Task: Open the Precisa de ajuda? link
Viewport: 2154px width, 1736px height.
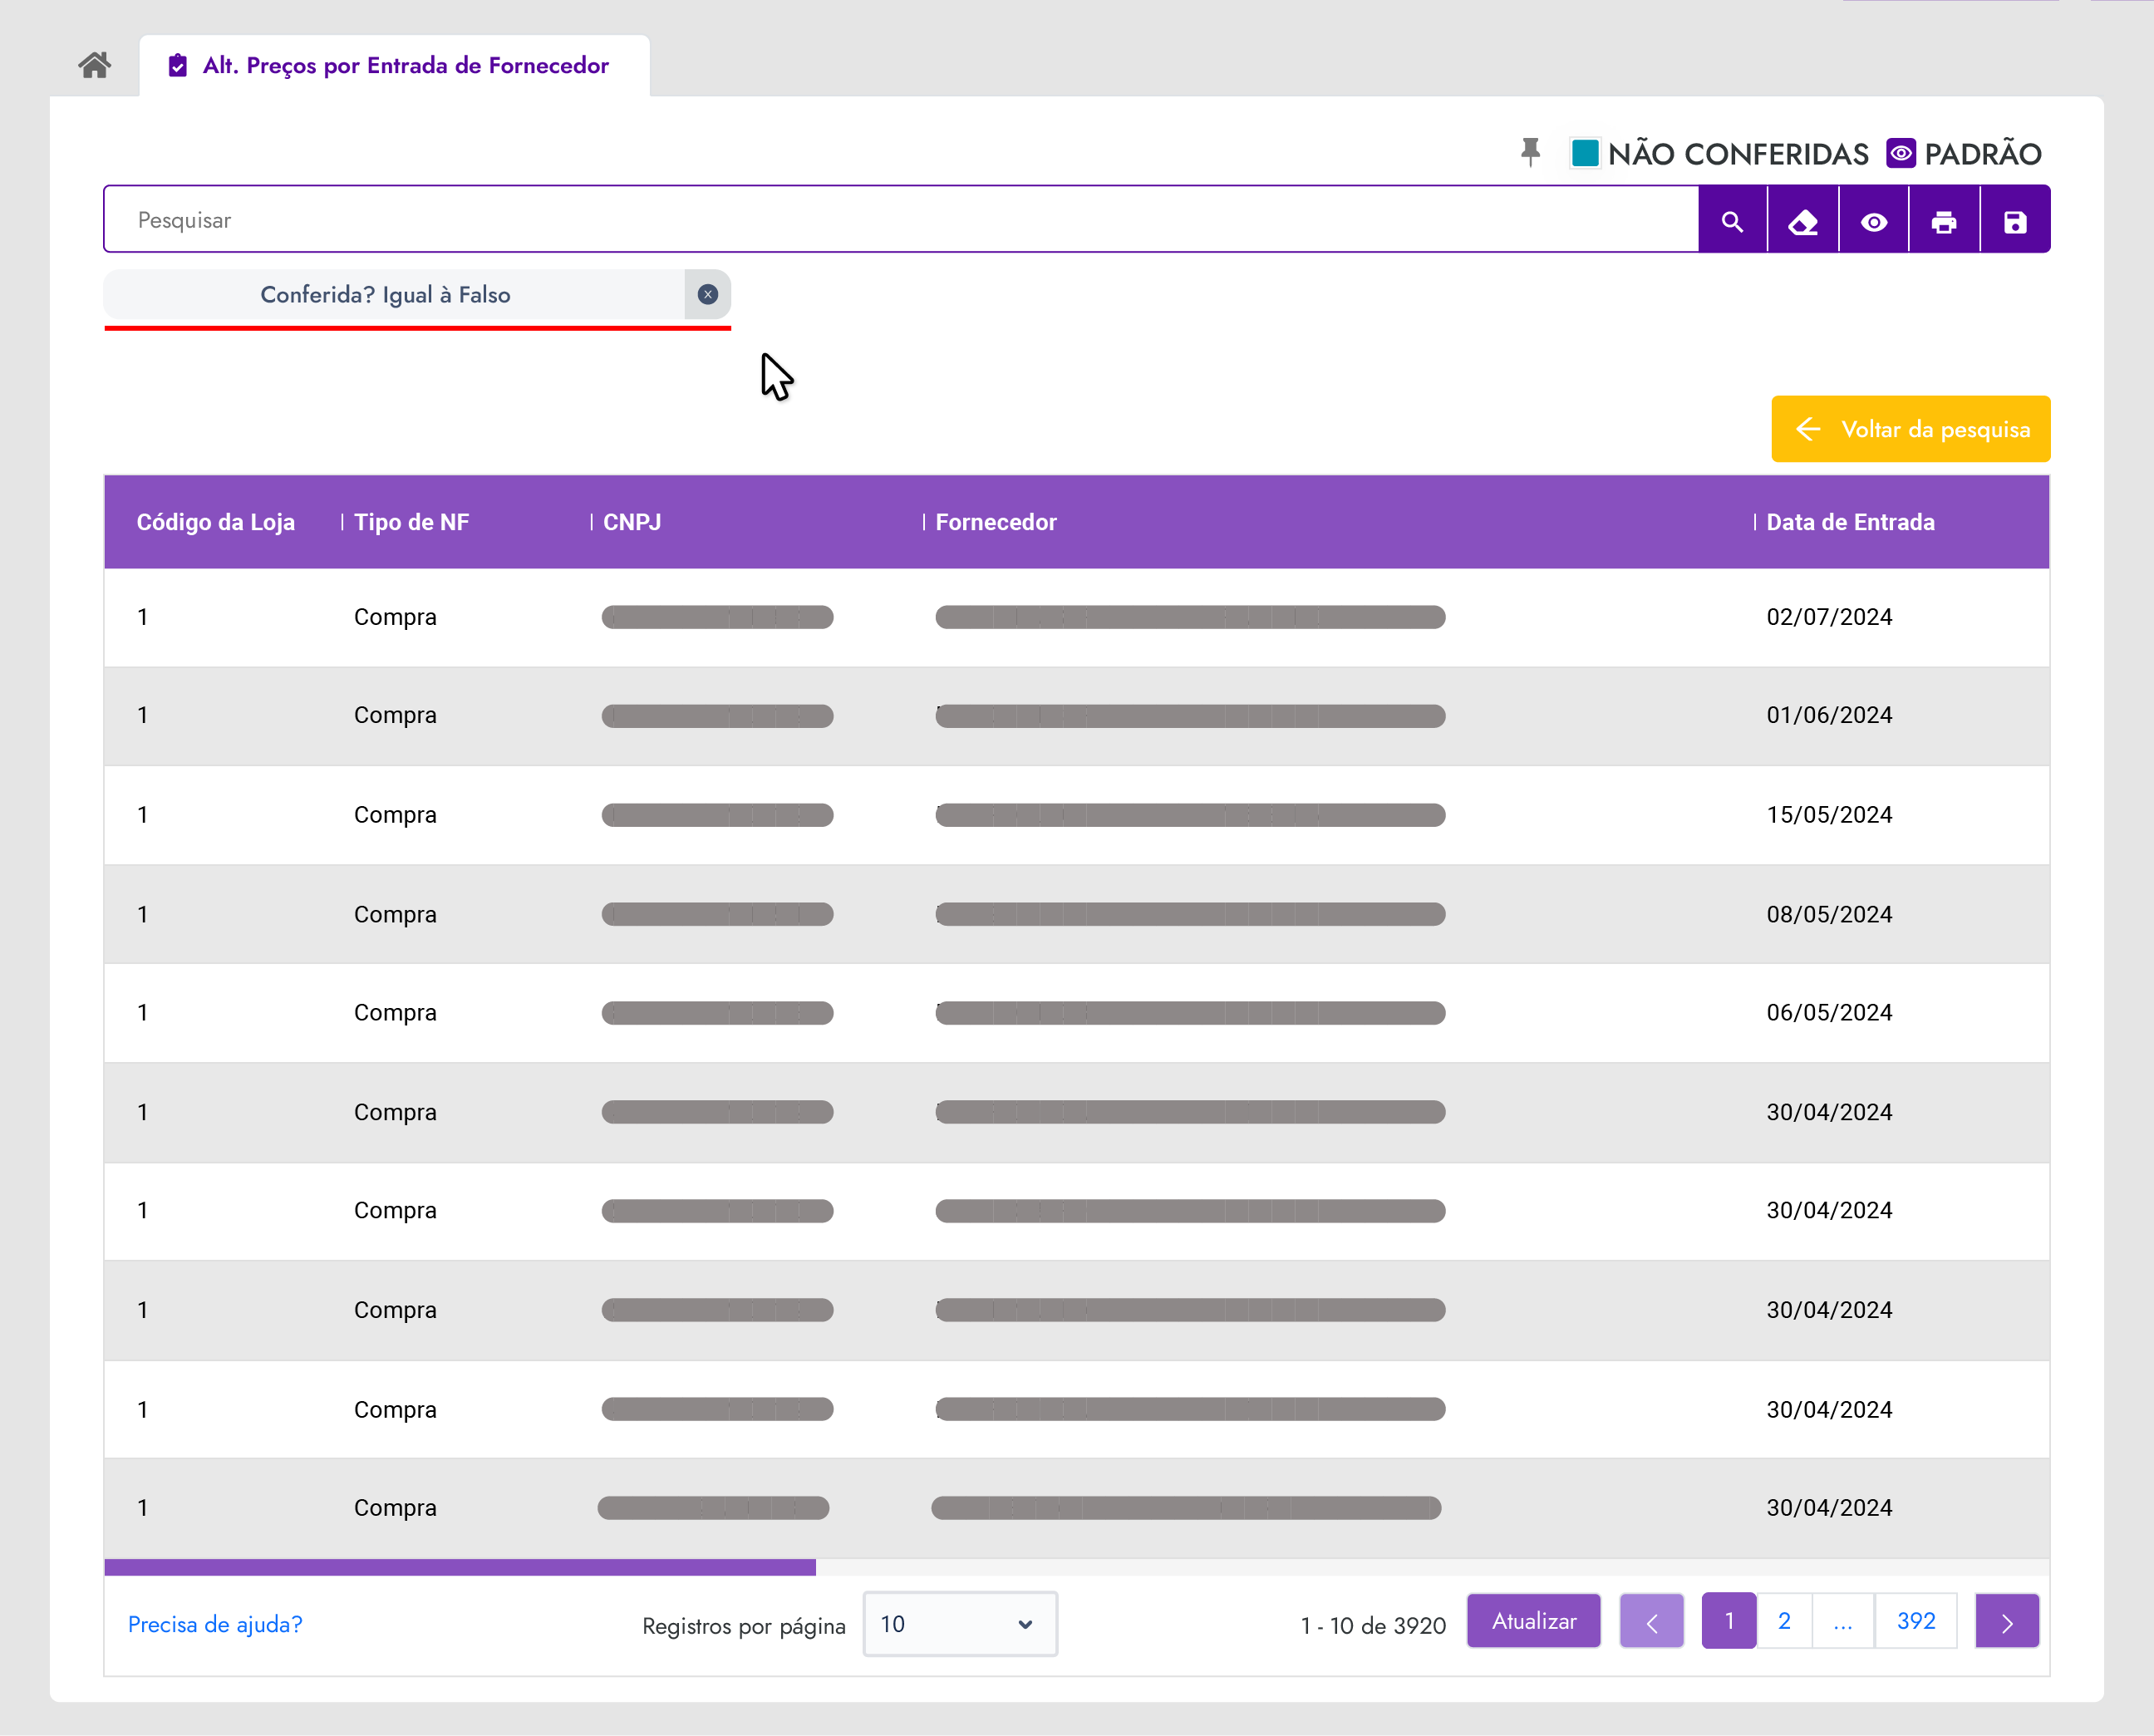Action: [215, 1624]
